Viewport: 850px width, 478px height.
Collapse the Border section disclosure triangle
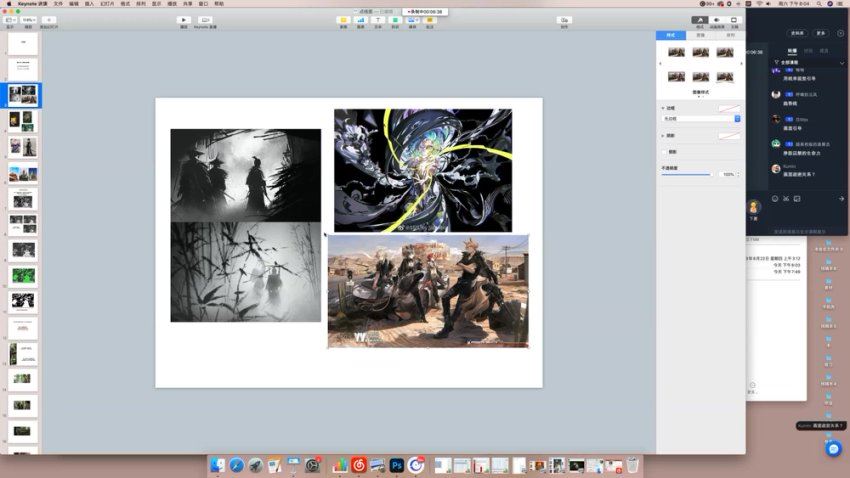663,108
